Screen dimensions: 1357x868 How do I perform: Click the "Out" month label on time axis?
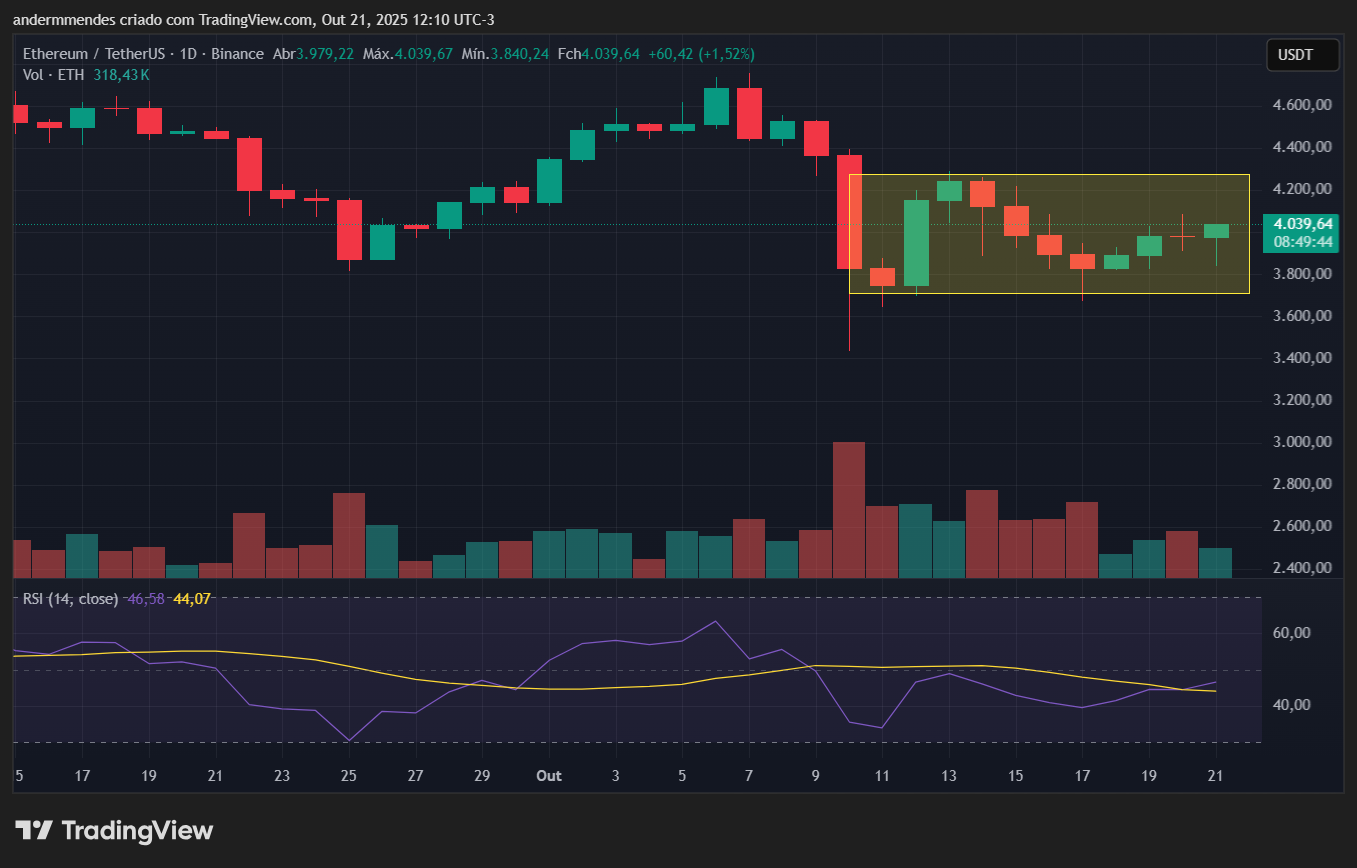[548, 776]
